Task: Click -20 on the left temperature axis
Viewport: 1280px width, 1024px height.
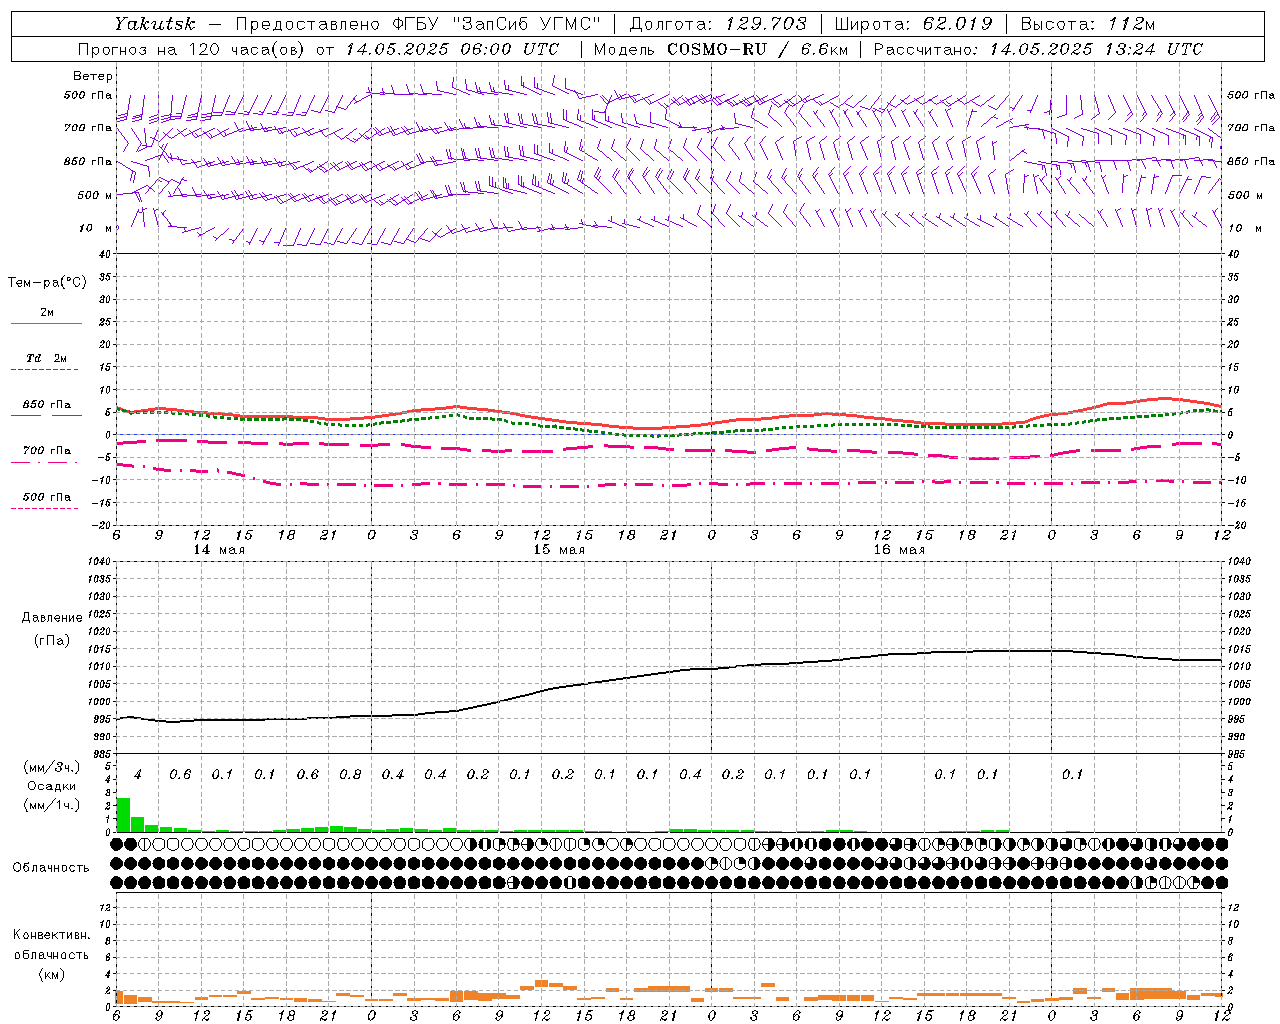Action: pyautogui.click(x=102, y=525)
